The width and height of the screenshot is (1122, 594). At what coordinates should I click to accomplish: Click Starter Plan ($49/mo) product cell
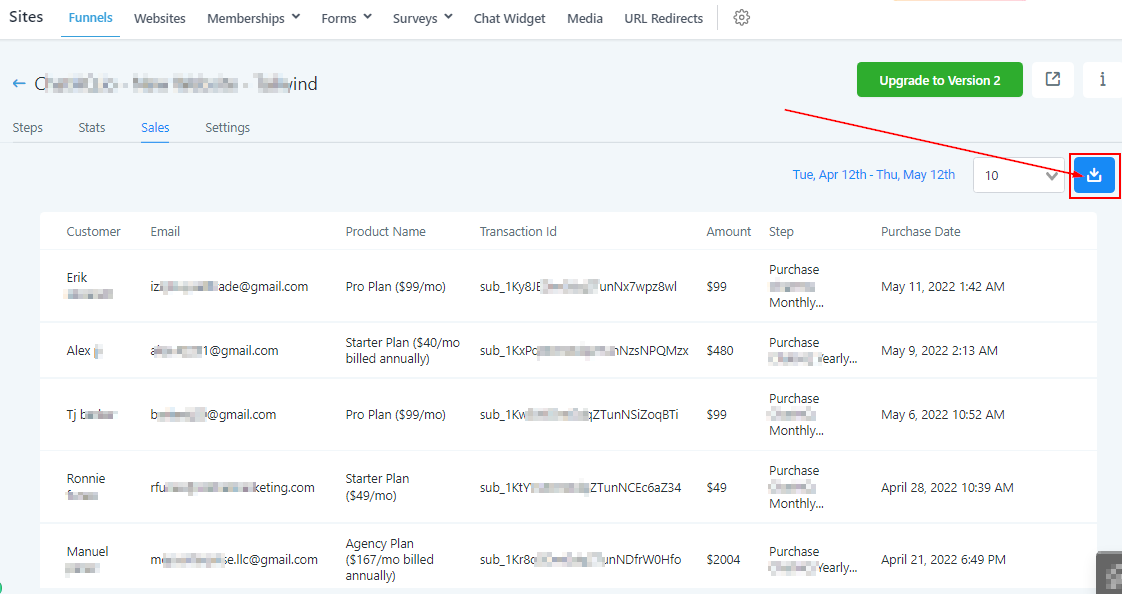click(377, 487)
